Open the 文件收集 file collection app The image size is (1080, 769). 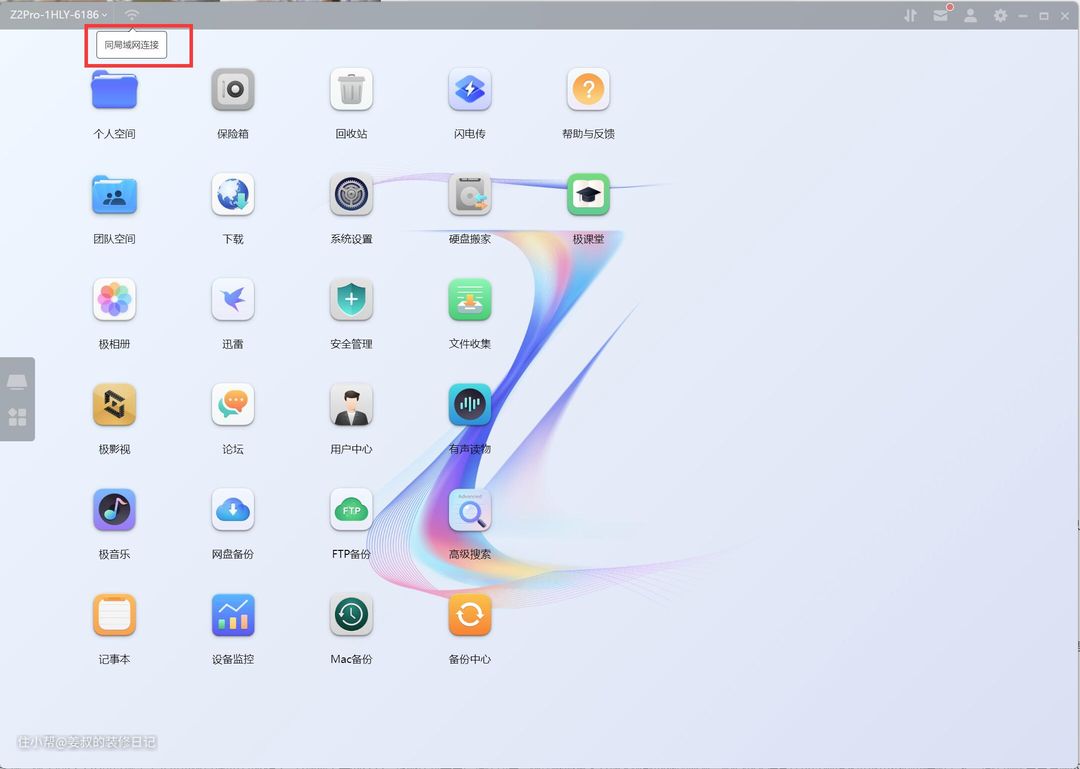click(x=470, y=300)
